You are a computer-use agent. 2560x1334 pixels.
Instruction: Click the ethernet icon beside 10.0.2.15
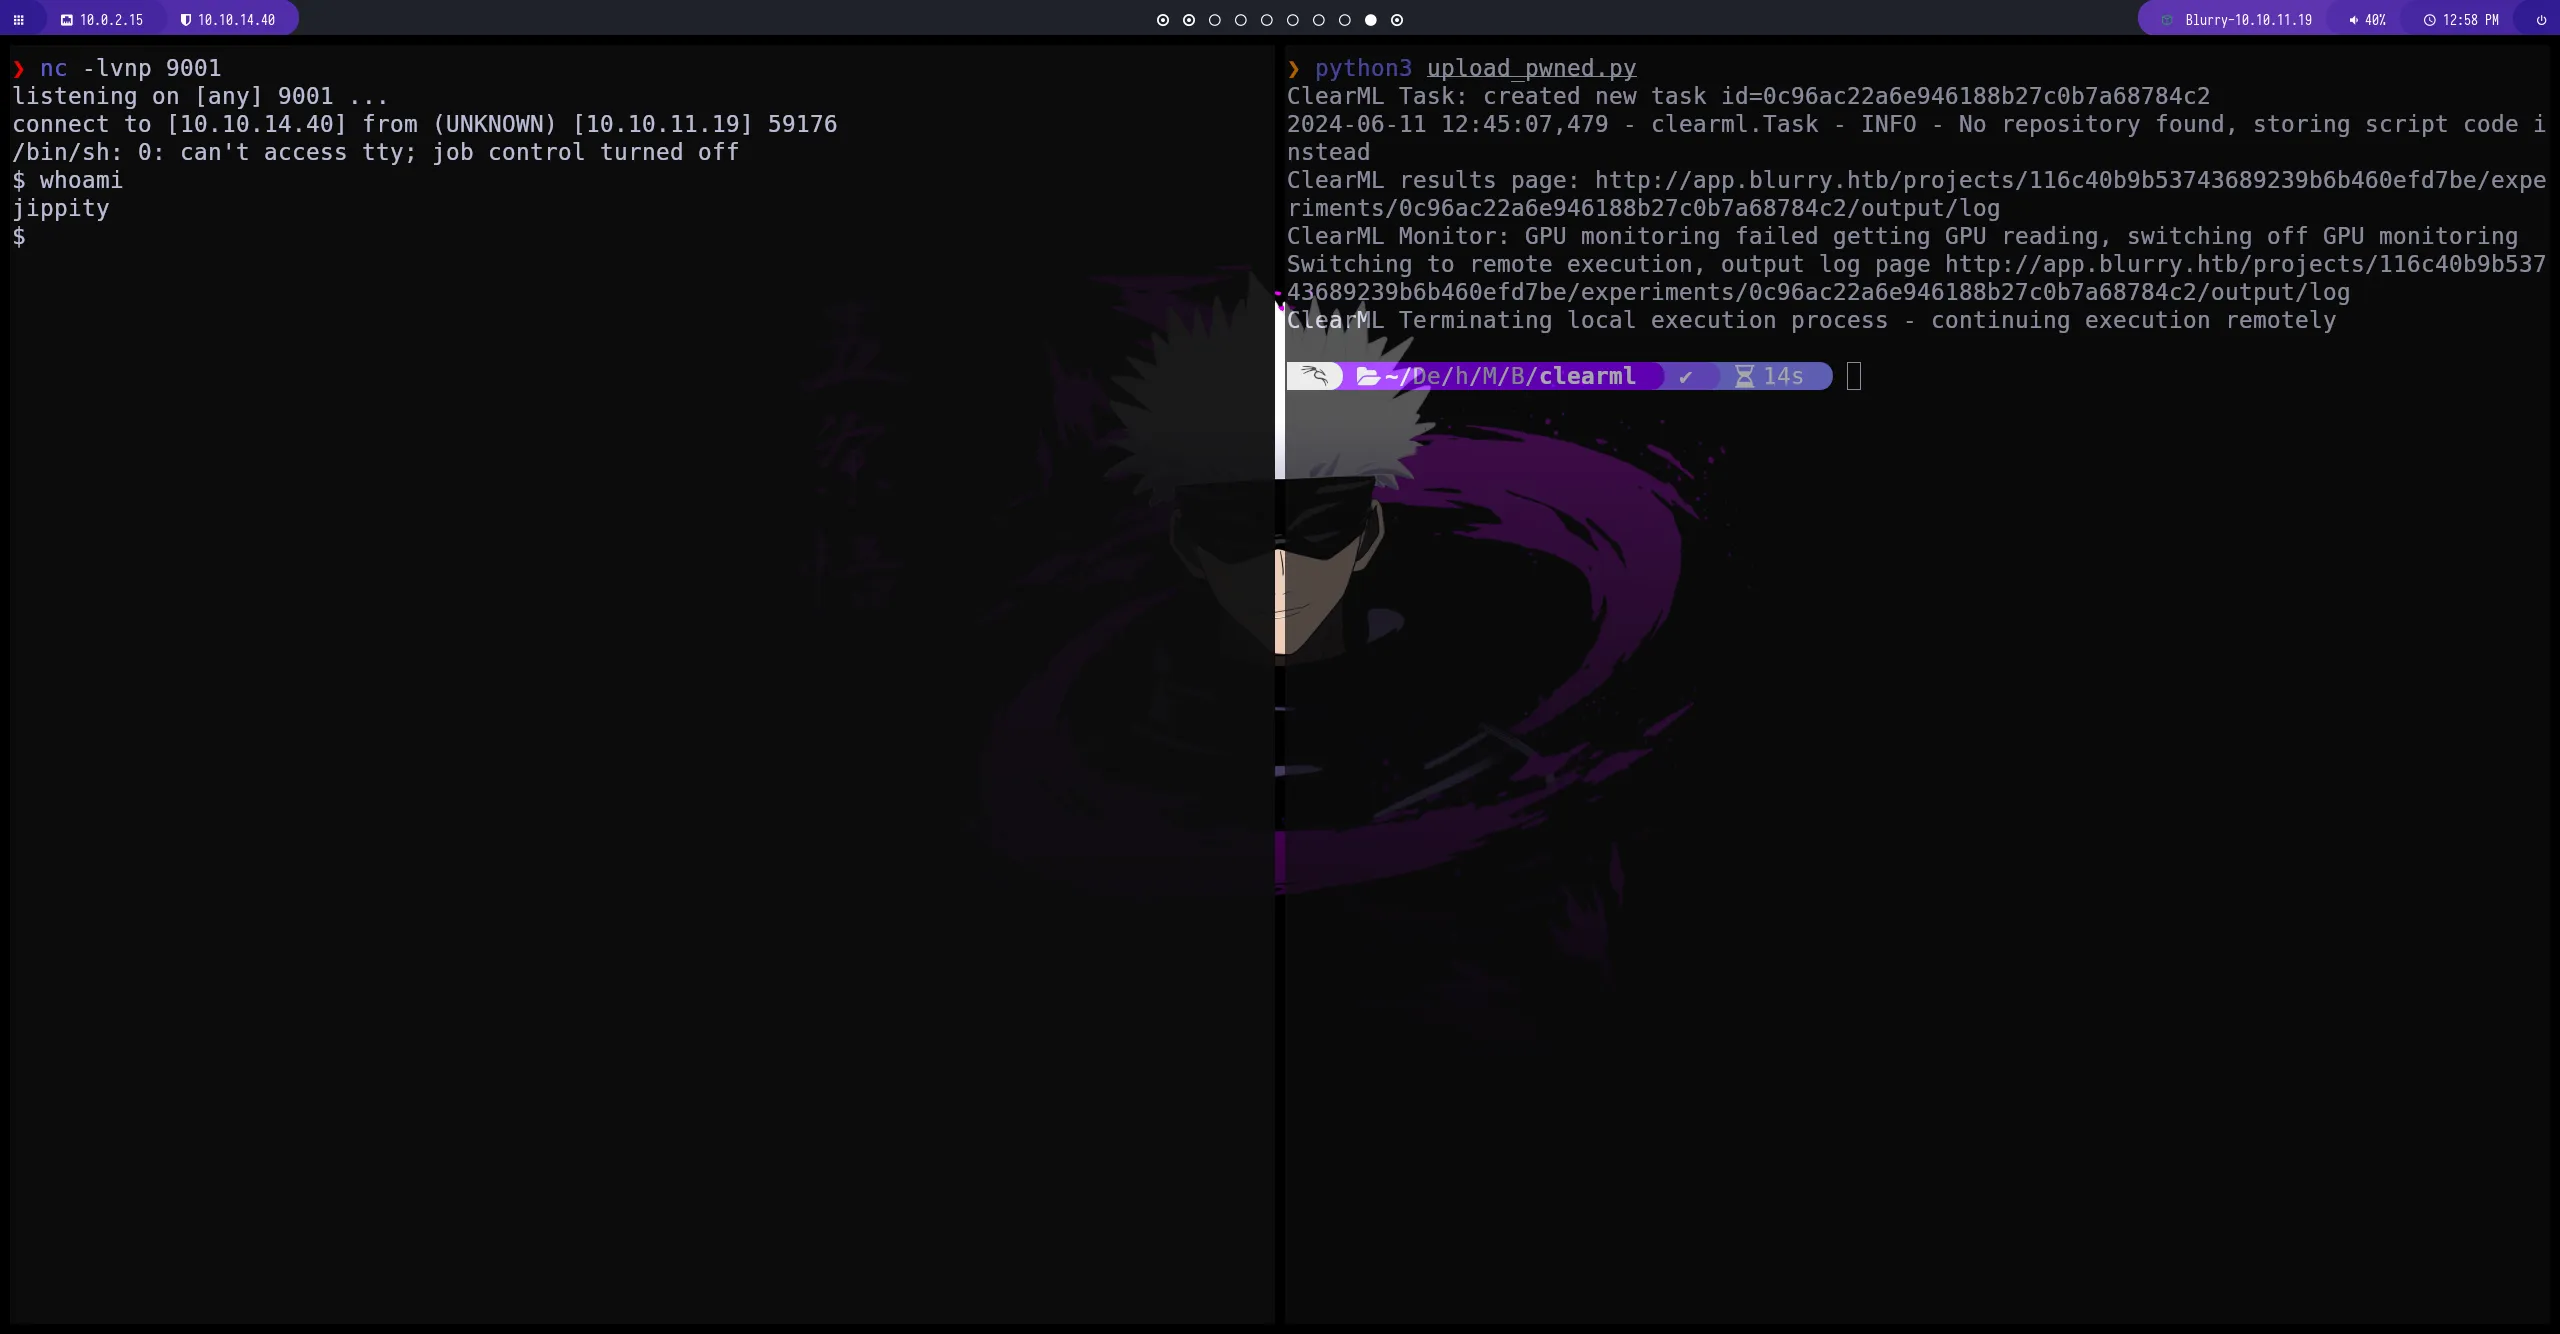coord(66,19)
